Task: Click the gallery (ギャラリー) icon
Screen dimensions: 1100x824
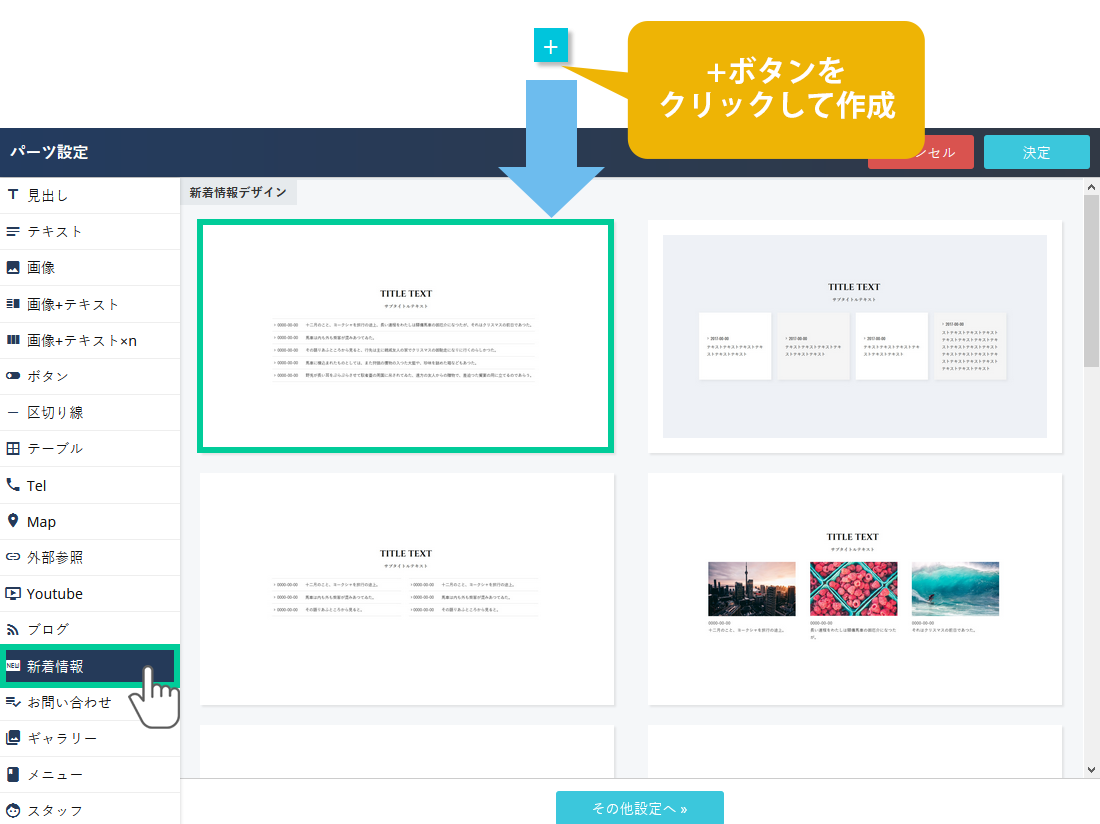Action: (x=13, y=738)
